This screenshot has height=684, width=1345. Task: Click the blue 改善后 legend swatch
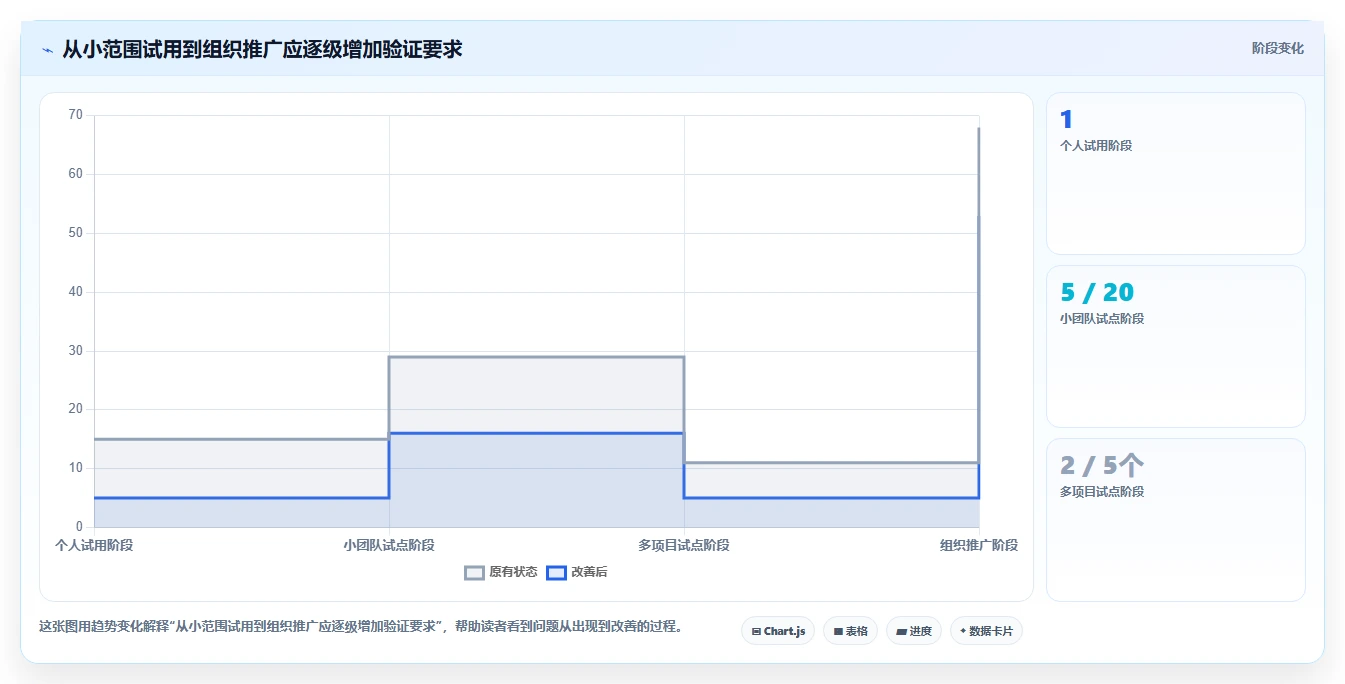pyautogui.click(x=556, y=572)
